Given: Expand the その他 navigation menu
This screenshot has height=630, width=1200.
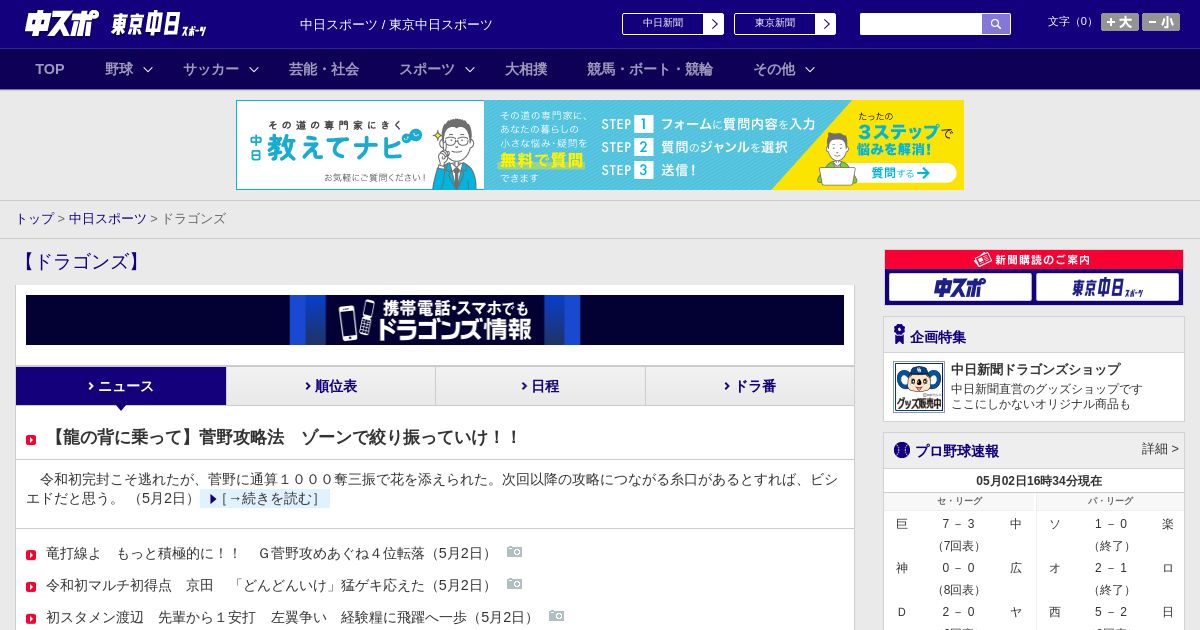Looking at the screenshot, I should pos(784,69).
